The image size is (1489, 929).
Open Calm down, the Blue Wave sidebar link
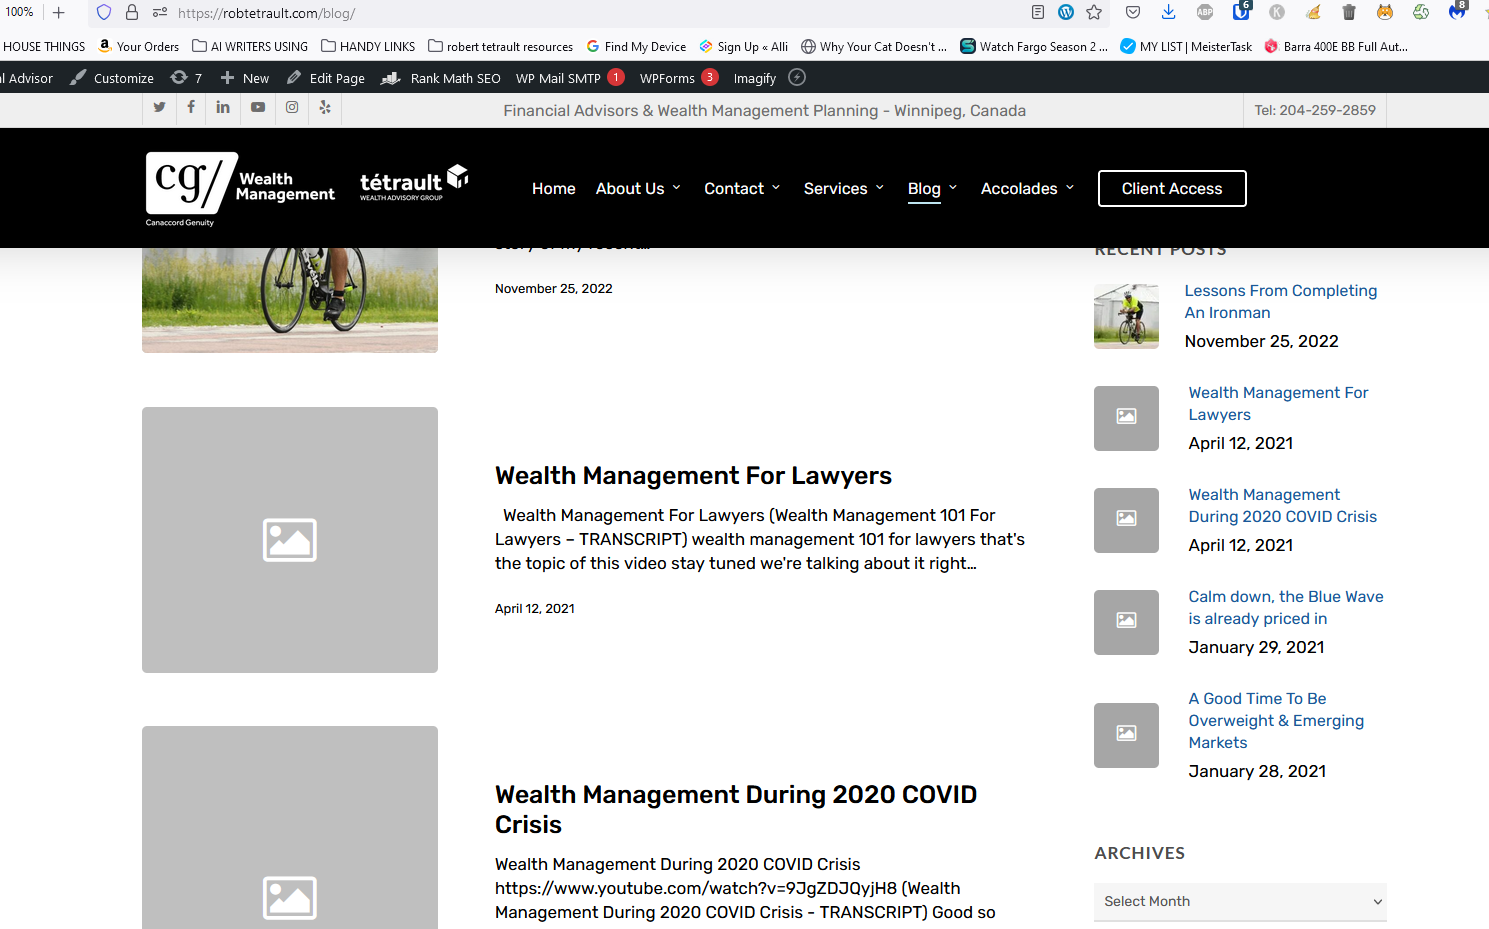[x=1286, y=607]
